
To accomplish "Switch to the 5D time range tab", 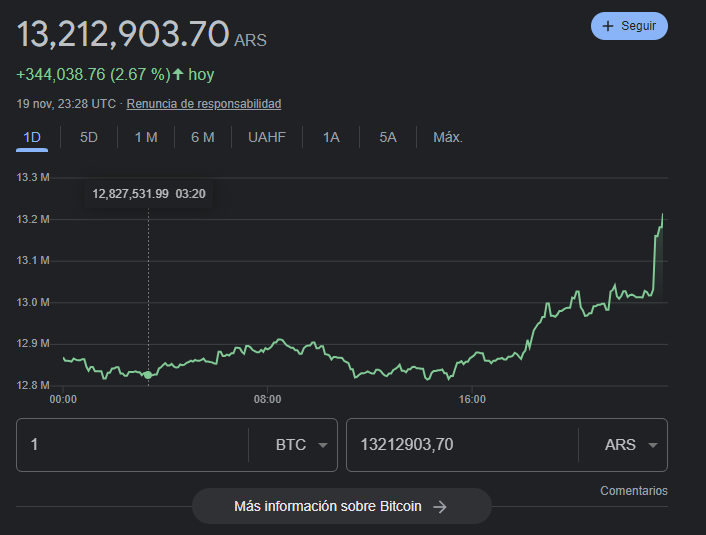I will point(89,137).
